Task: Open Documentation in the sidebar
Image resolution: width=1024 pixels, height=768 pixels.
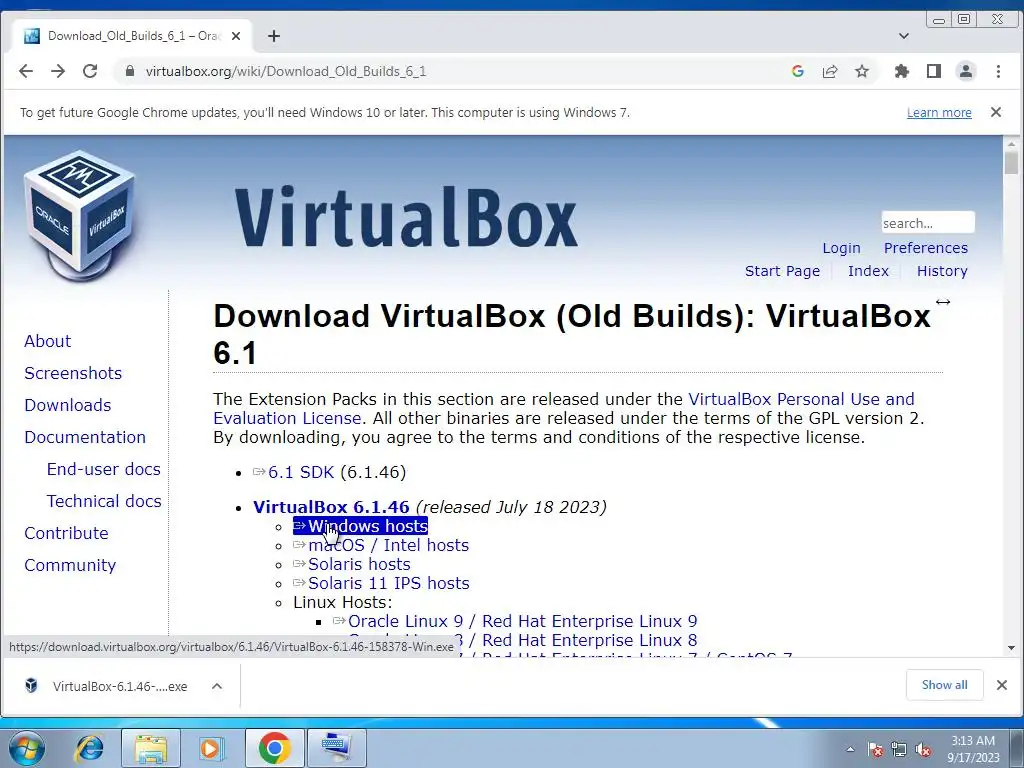Action: pos(85,437)
